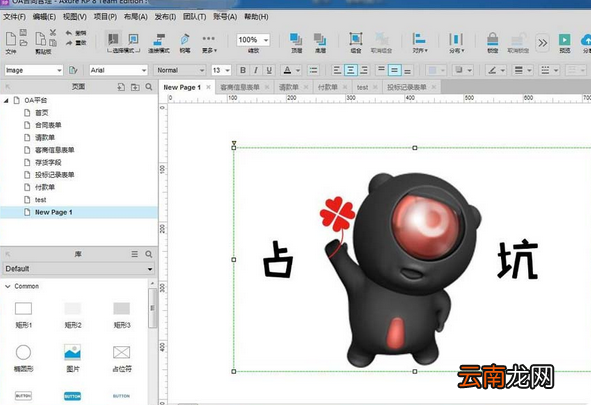Close the New Page 1 tab

click(208, 87)
